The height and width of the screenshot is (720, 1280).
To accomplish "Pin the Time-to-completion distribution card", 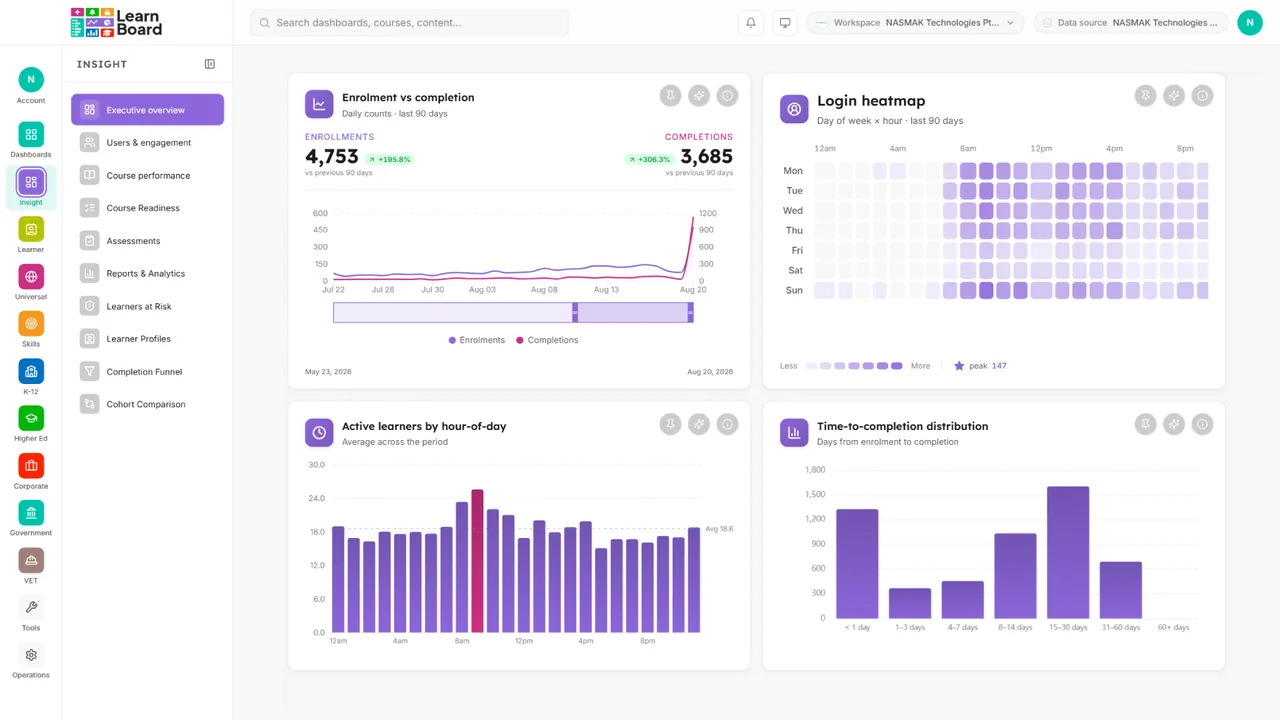I will (1145, 424).
